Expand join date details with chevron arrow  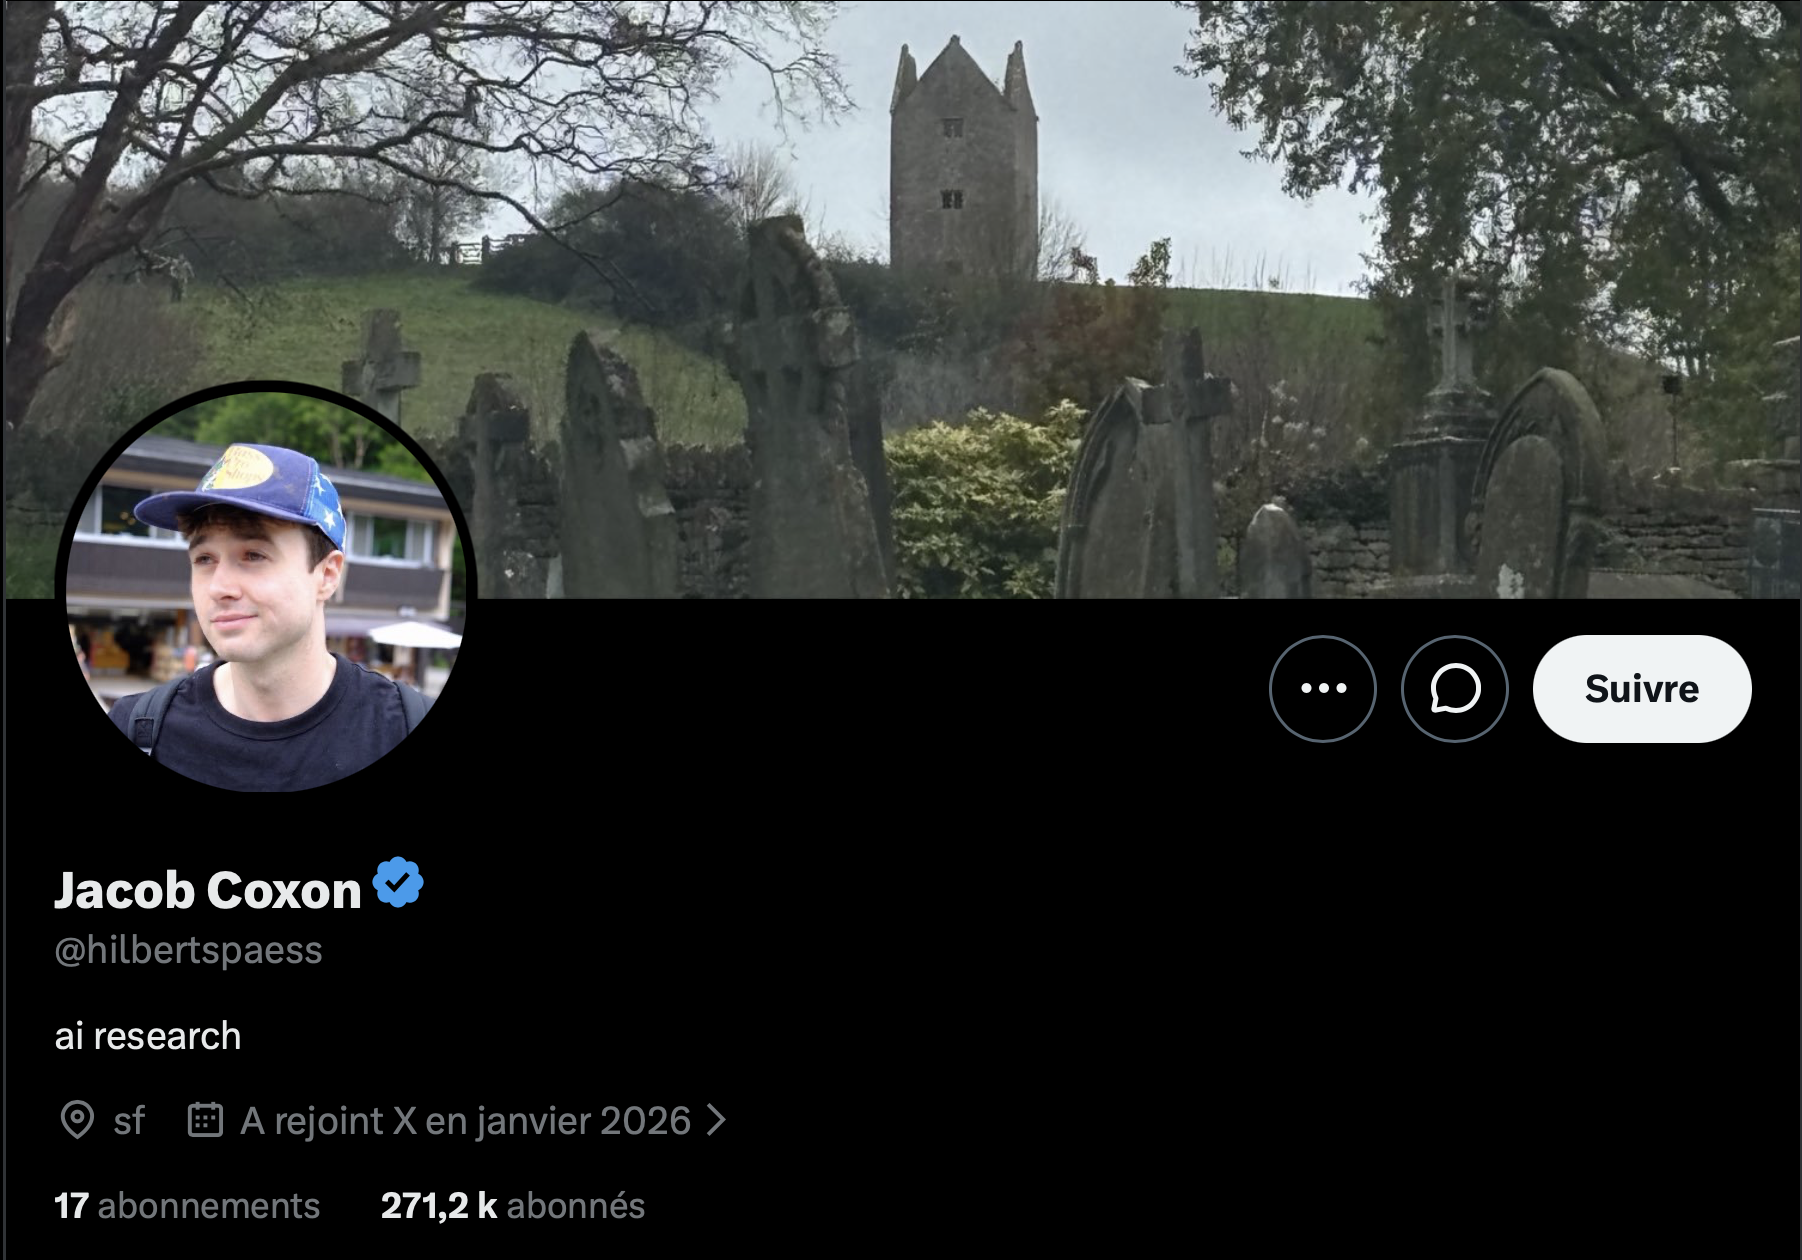coord(716,1120)
